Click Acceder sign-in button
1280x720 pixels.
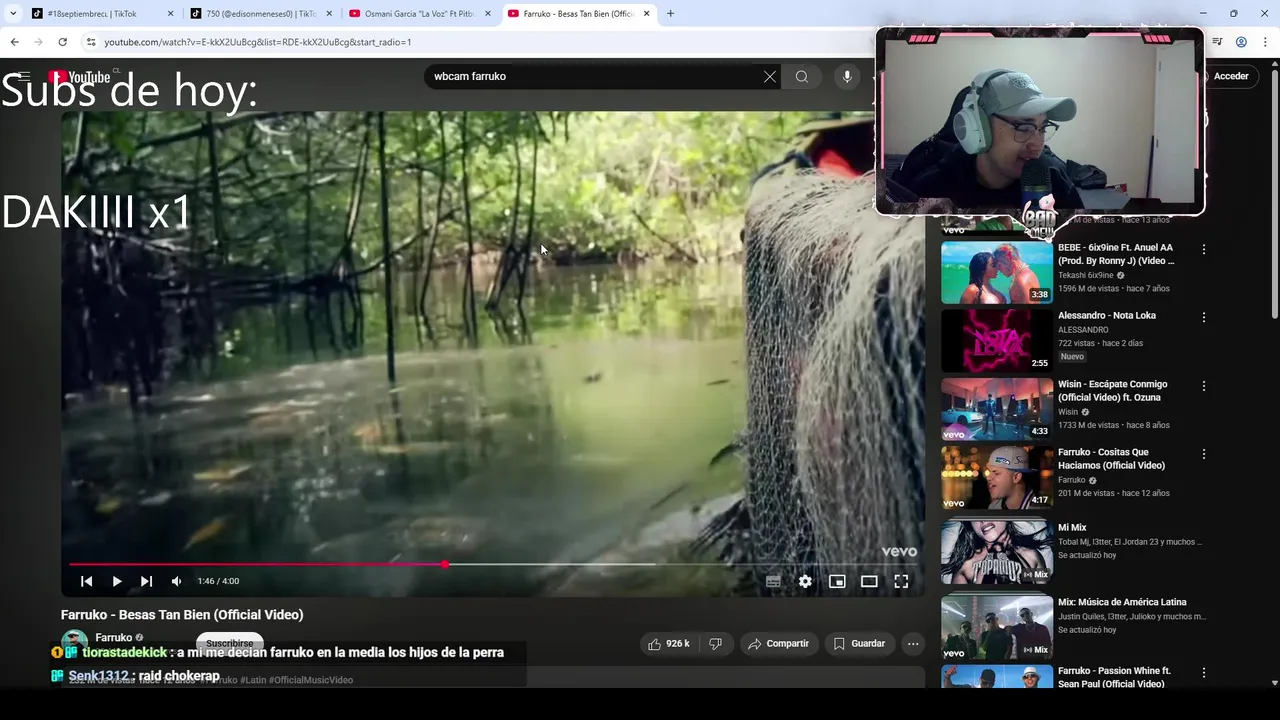point(1229,76)
